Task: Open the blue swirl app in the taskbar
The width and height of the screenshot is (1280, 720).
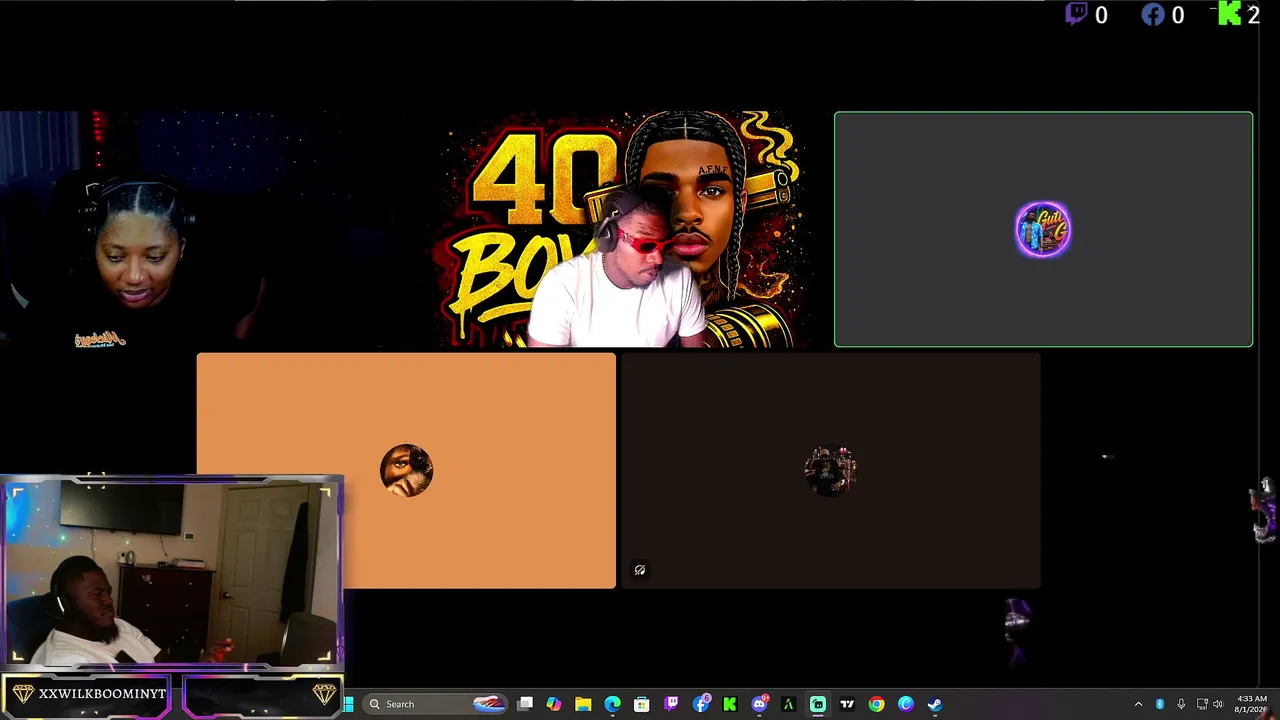Action: point(906,704)
